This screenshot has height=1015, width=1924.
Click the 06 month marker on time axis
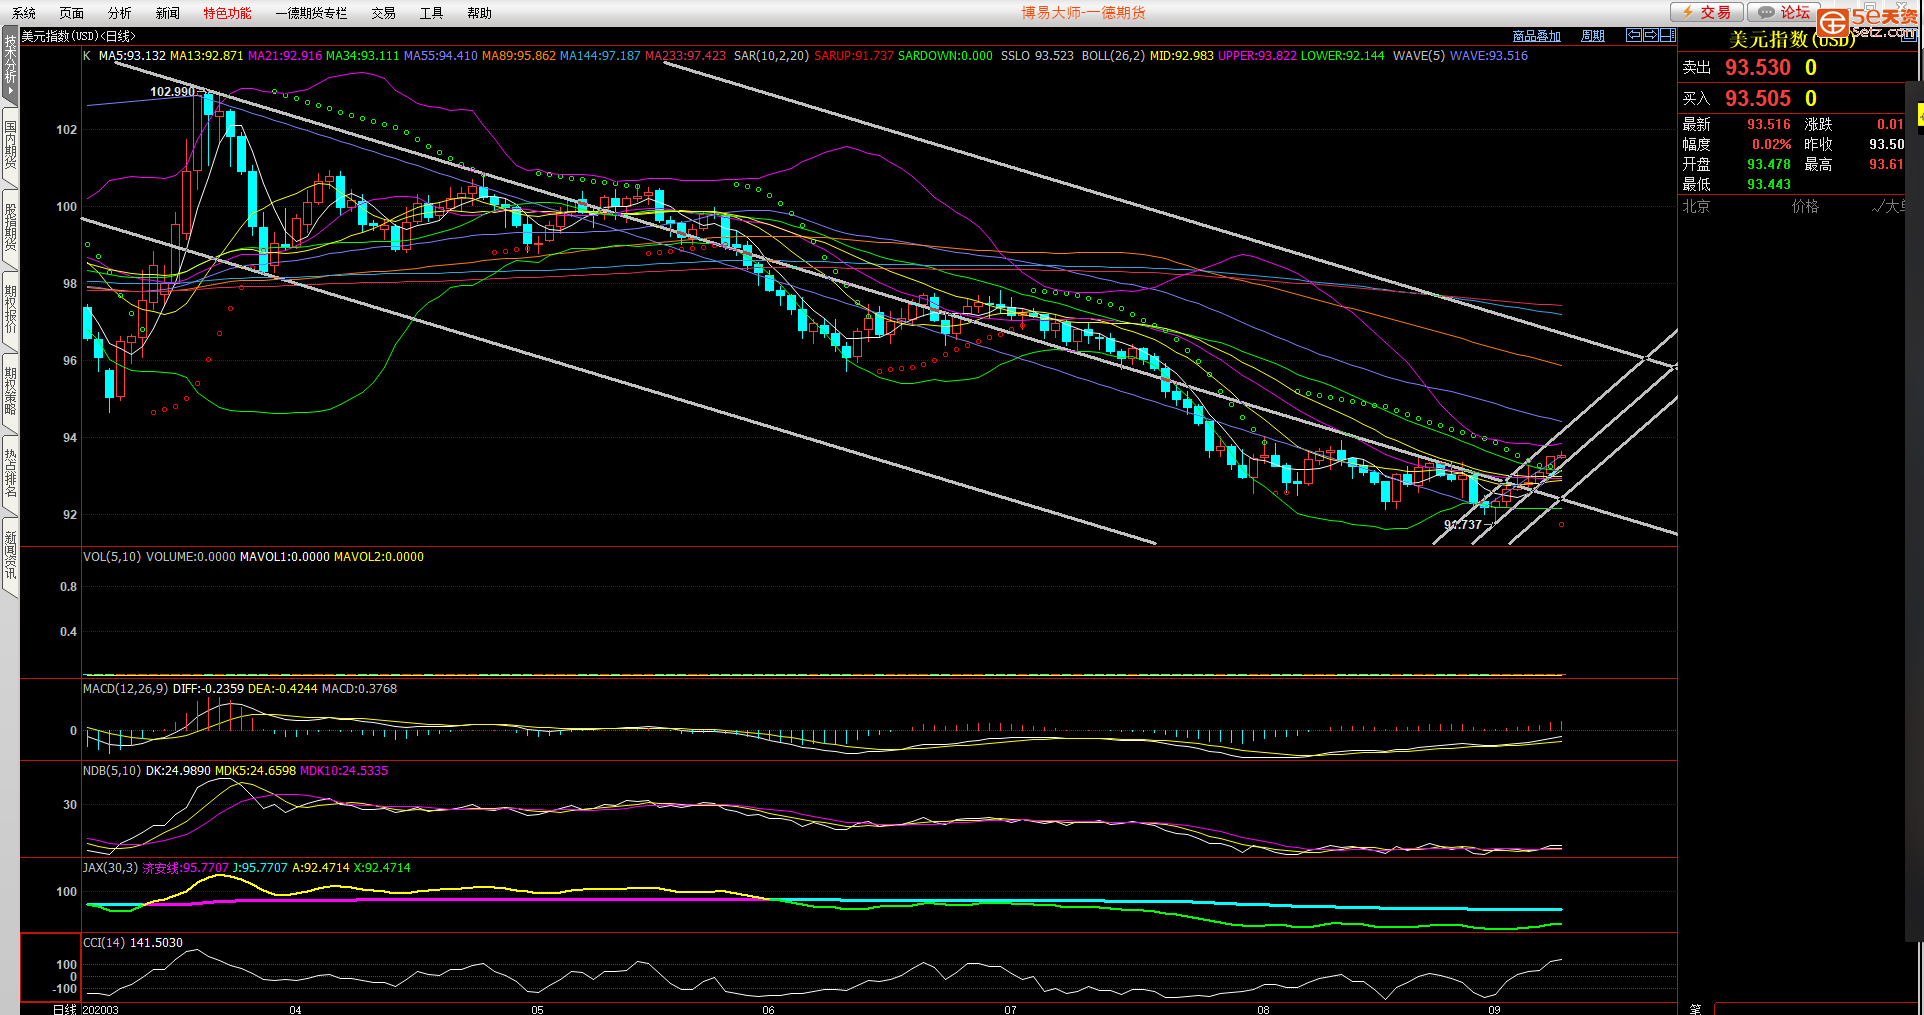768,1009
